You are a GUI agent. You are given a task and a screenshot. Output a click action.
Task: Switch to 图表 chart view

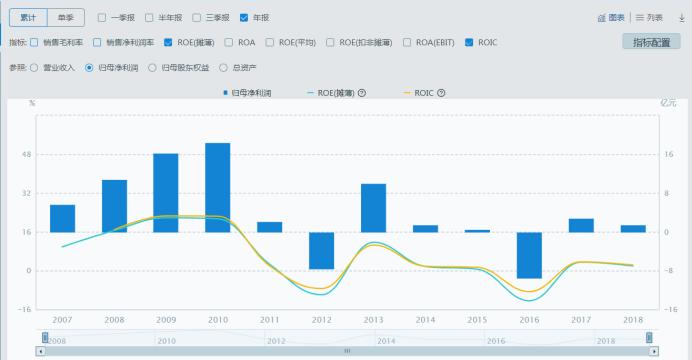click(x=611, y=18)
